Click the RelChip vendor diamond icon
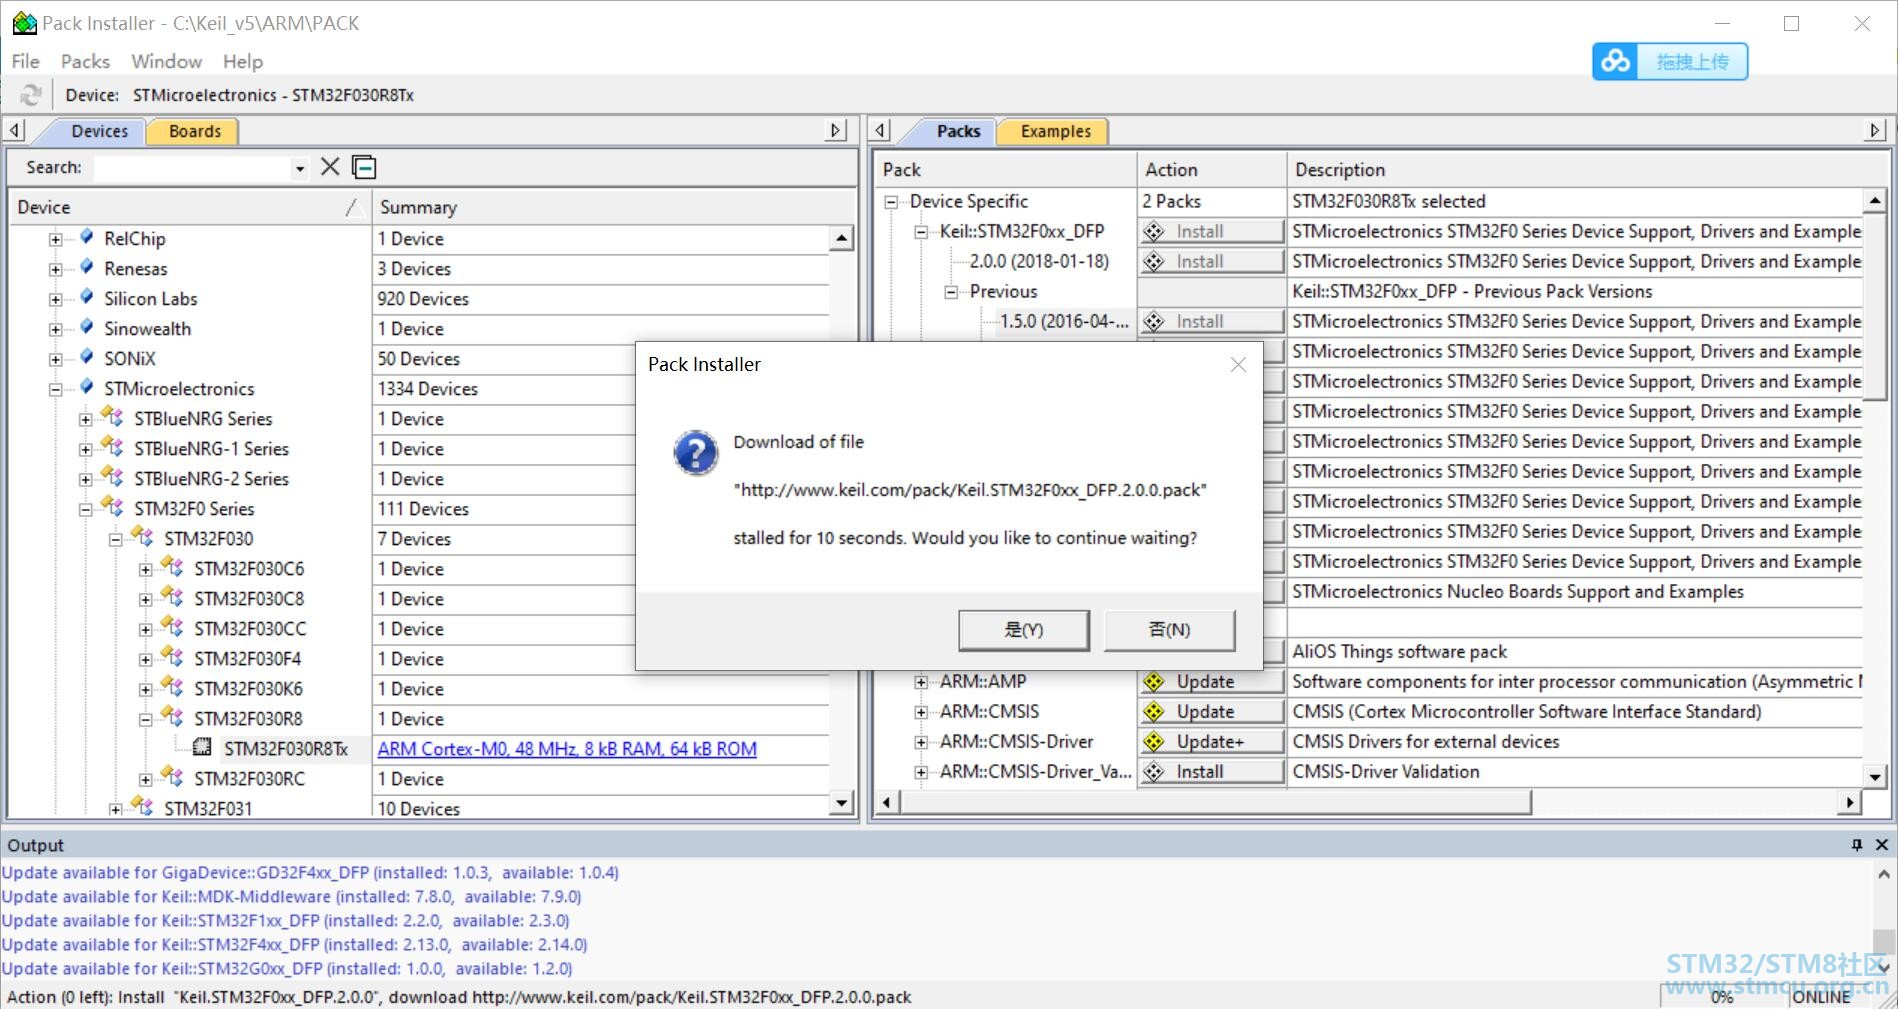The height and width of the screenshot is (1009, 1898). pyautogui.click(x=87, y=238)
